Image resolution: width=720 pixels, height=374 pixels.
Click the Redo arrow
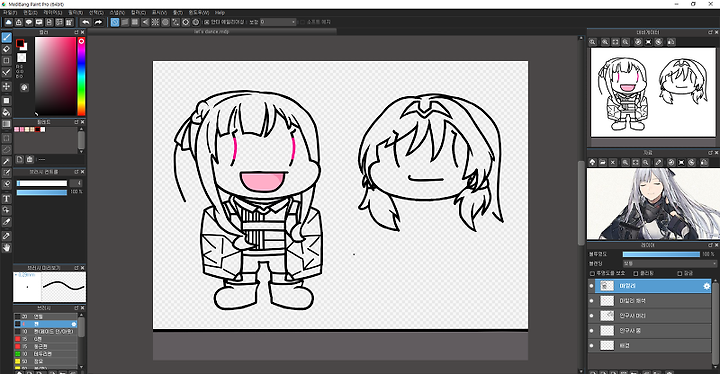[98, 22]
